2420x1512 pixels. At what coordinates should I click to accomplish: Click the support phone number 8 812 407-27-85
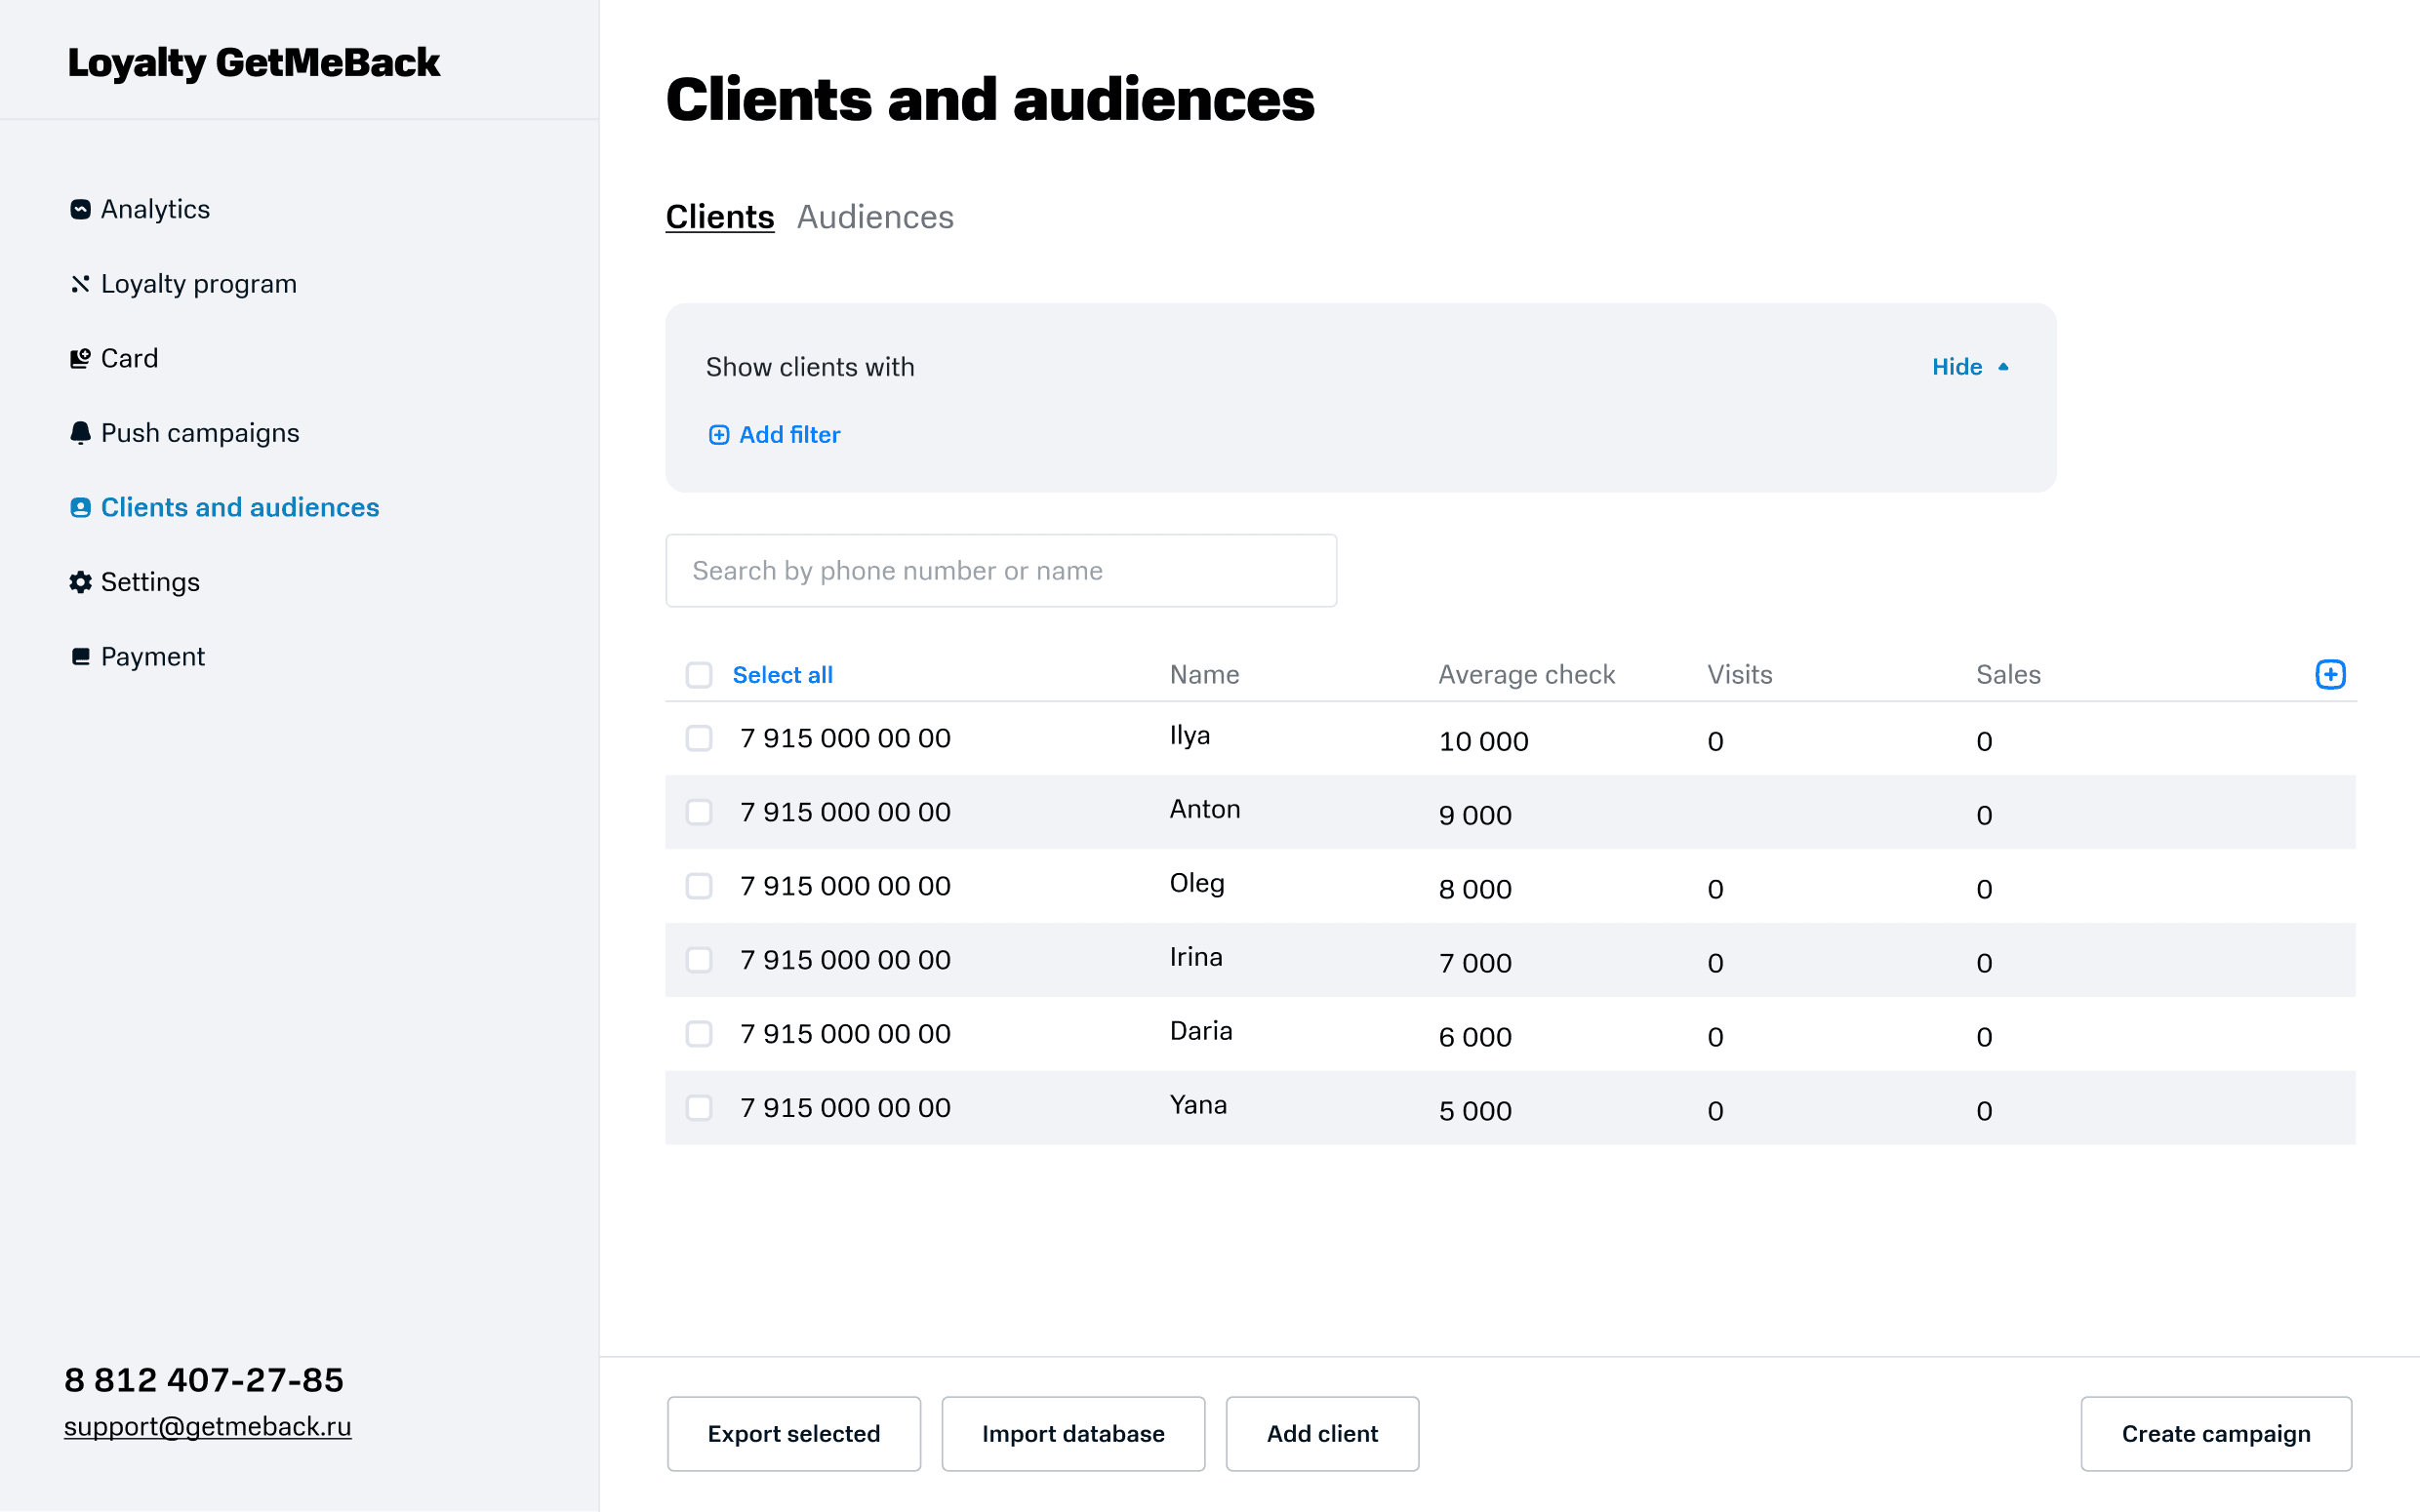204,1381
